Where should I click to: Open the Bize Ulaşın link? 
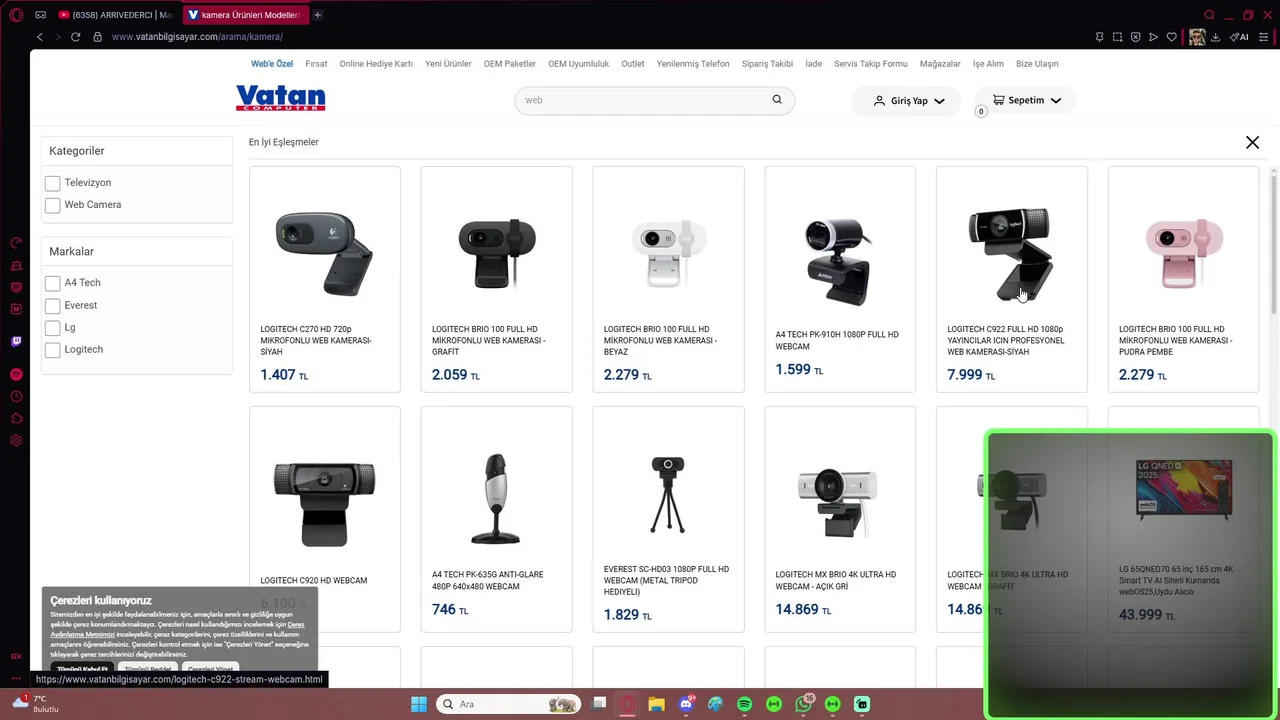pyautogui.click(x=1037, y=64)
